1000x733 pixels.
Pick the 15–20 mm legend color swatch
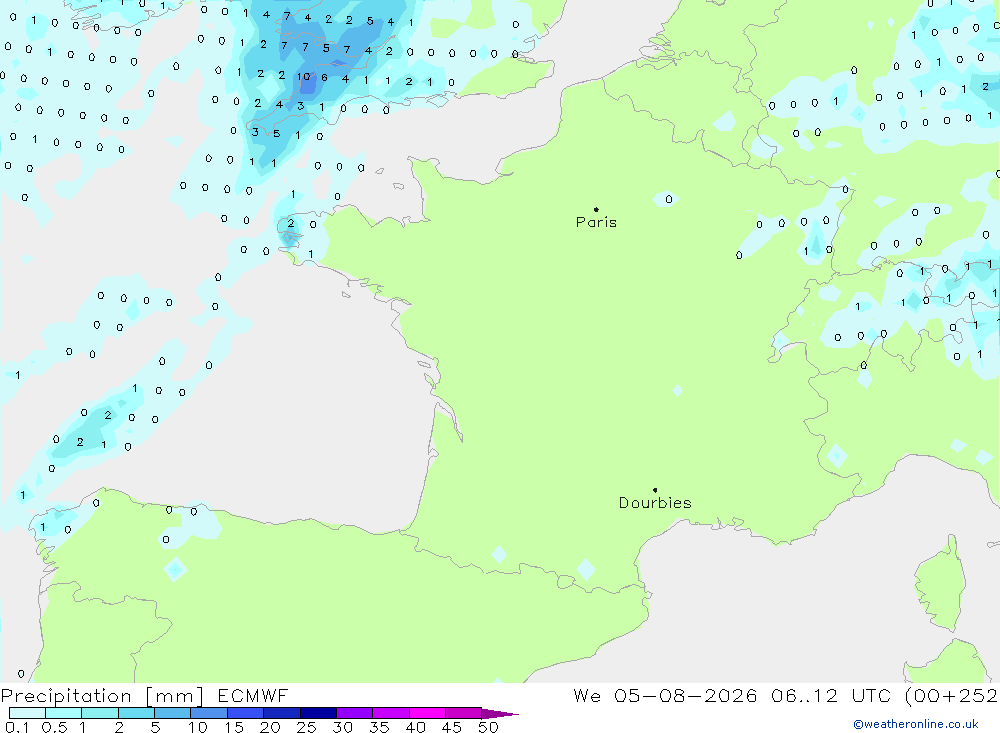pyautogui.click(x=246, y=713)
